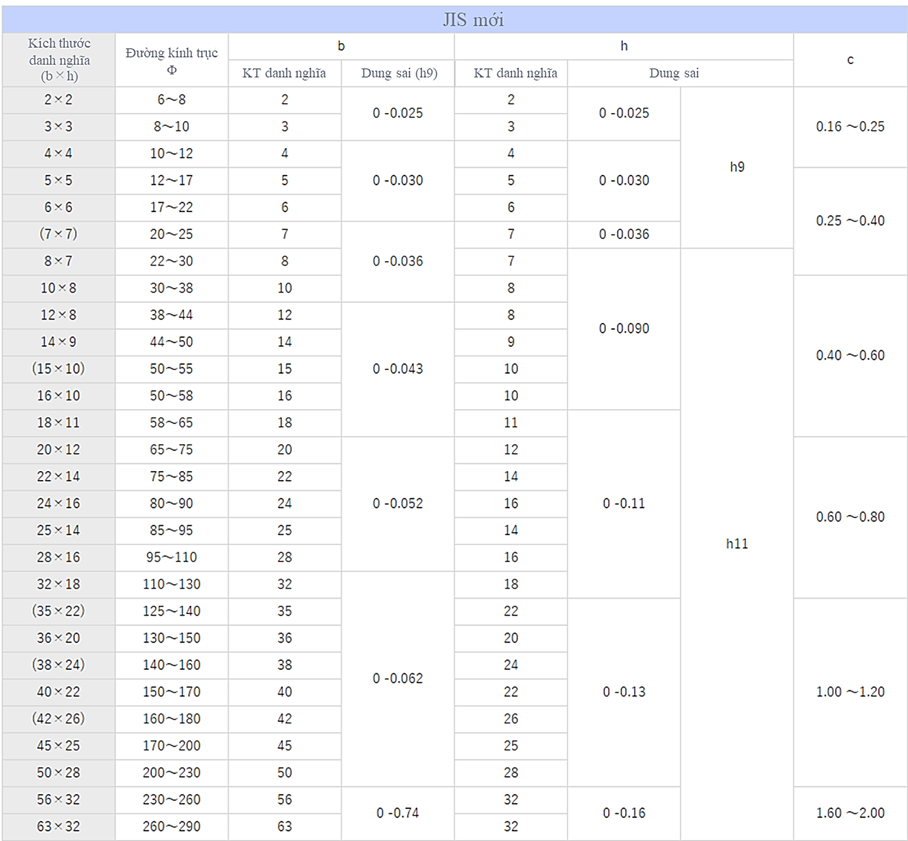Click the '1.60 ~2.00' chamfer cell

pyautogui.click(x=850, y=813)
